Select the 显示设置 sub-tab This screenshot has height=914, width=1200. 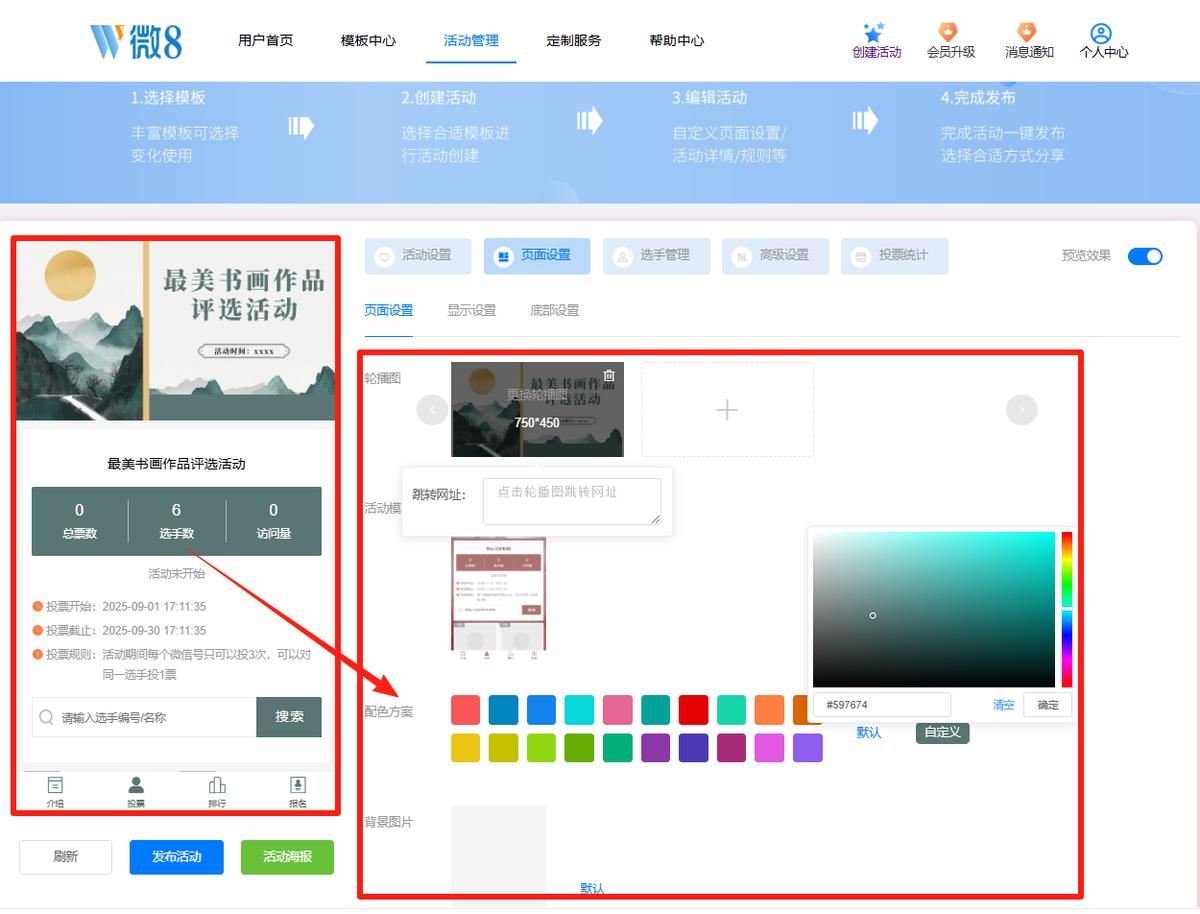(x=472, y=311)
